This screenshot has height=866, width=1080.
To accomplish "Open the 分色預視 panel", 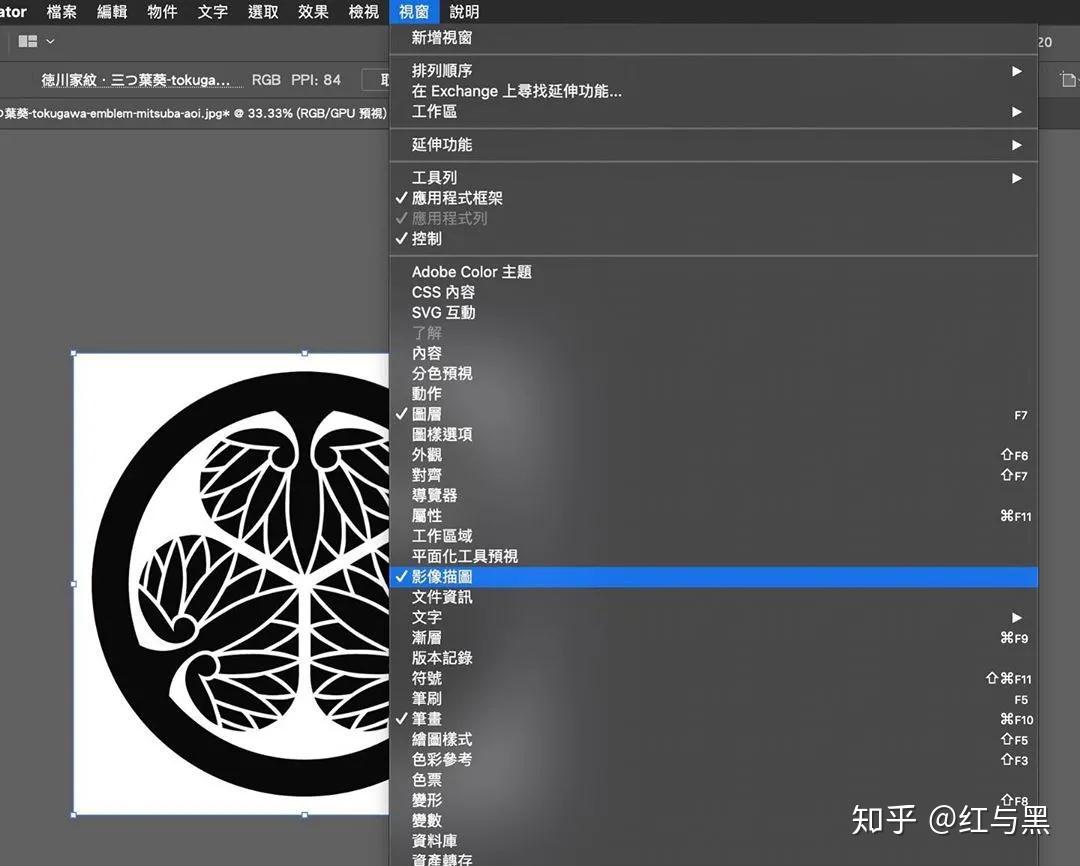I will tap(714, 373).
